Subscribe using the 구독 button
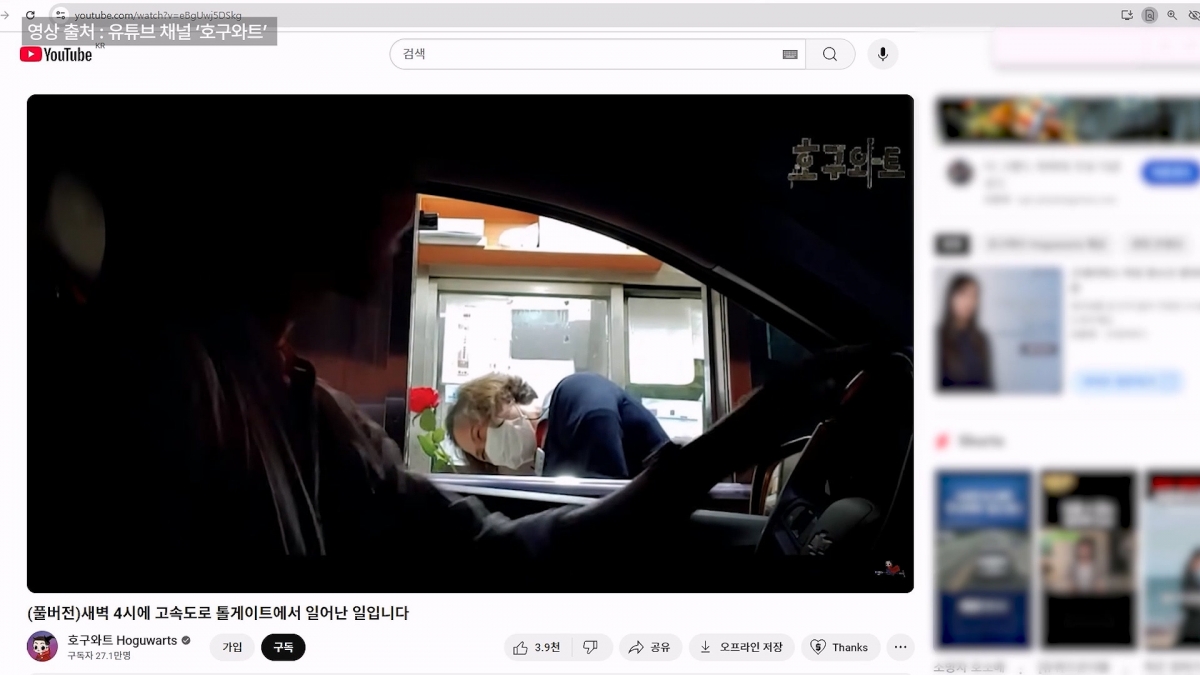This screenshot has height=675, width=1200. [x=283, y=647]
